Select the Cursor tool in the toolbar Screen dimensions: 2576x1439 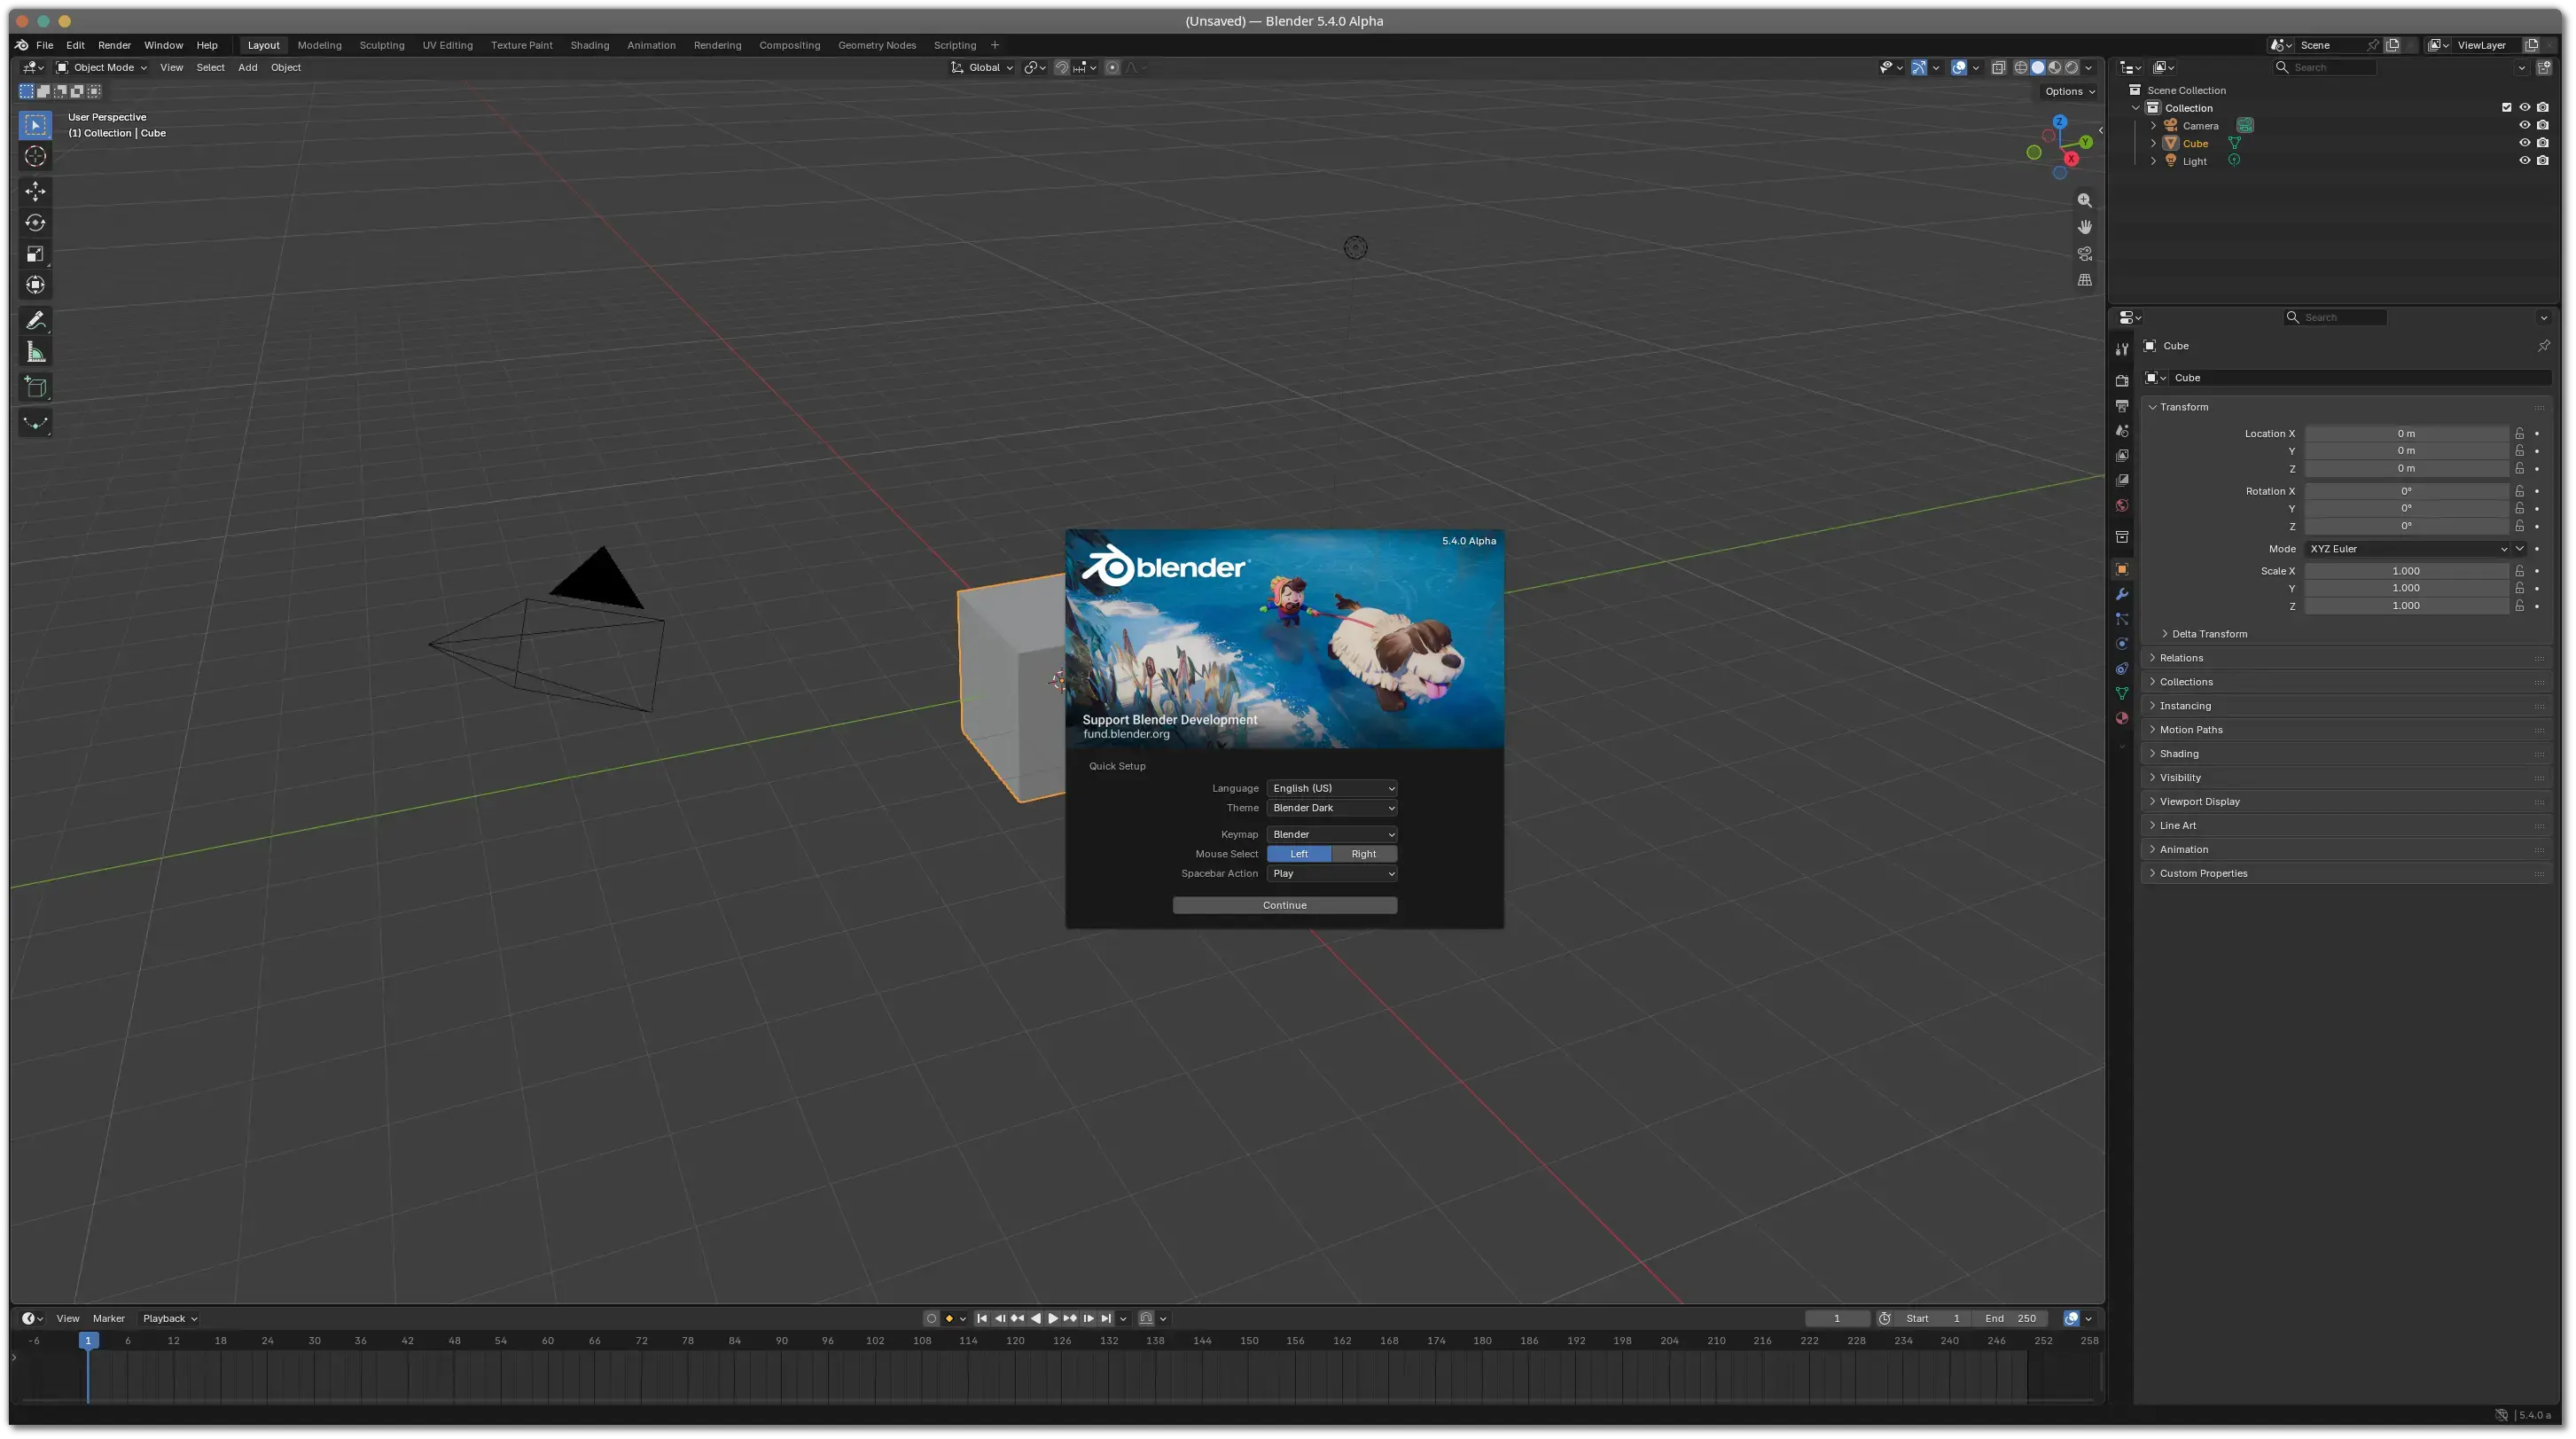(x=36, y=156)
